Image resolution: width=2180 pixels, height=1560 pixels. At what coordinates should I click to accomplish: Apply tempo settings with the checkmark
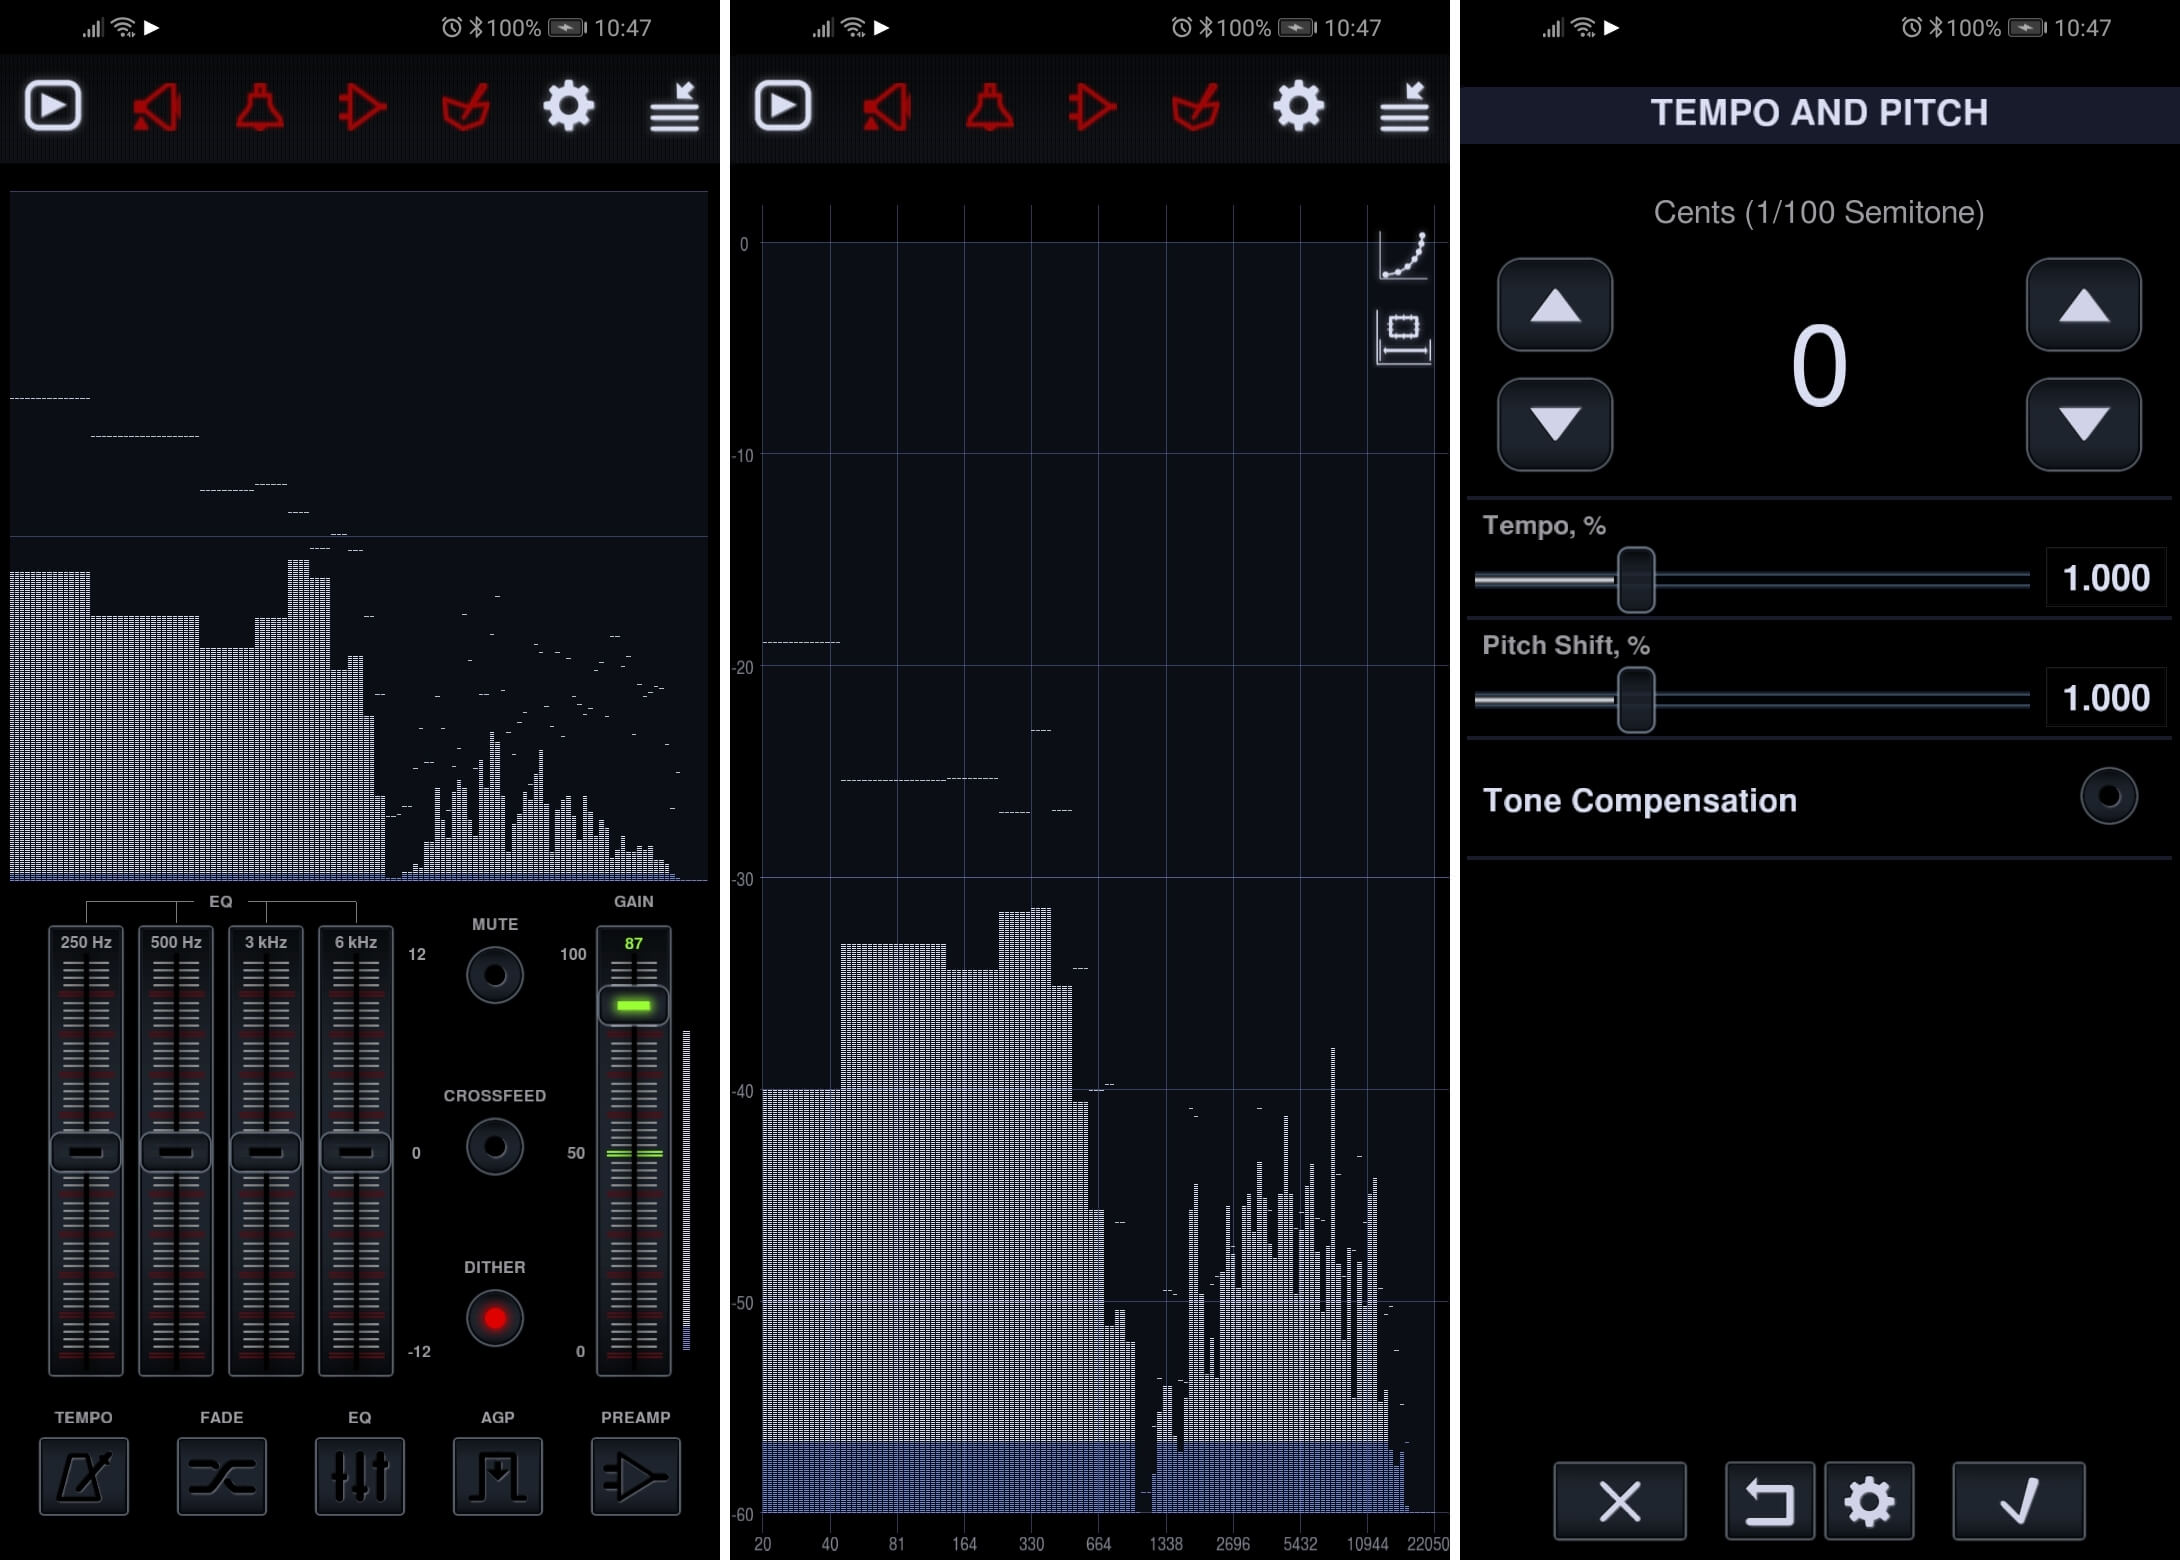[x=2021, y=1501]
